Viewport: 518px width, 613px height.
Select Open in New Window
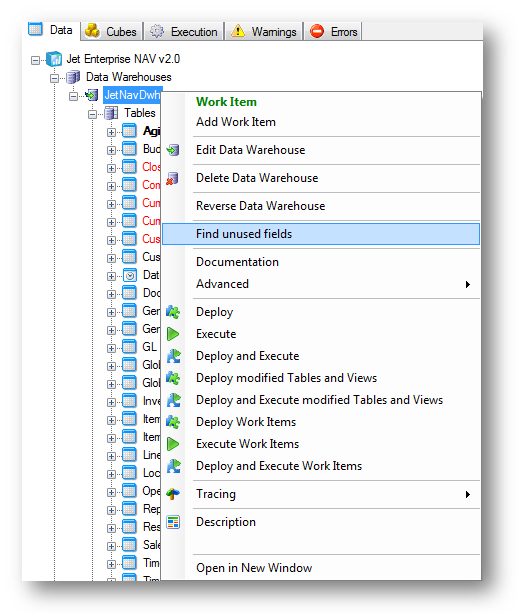pos(254,568)
